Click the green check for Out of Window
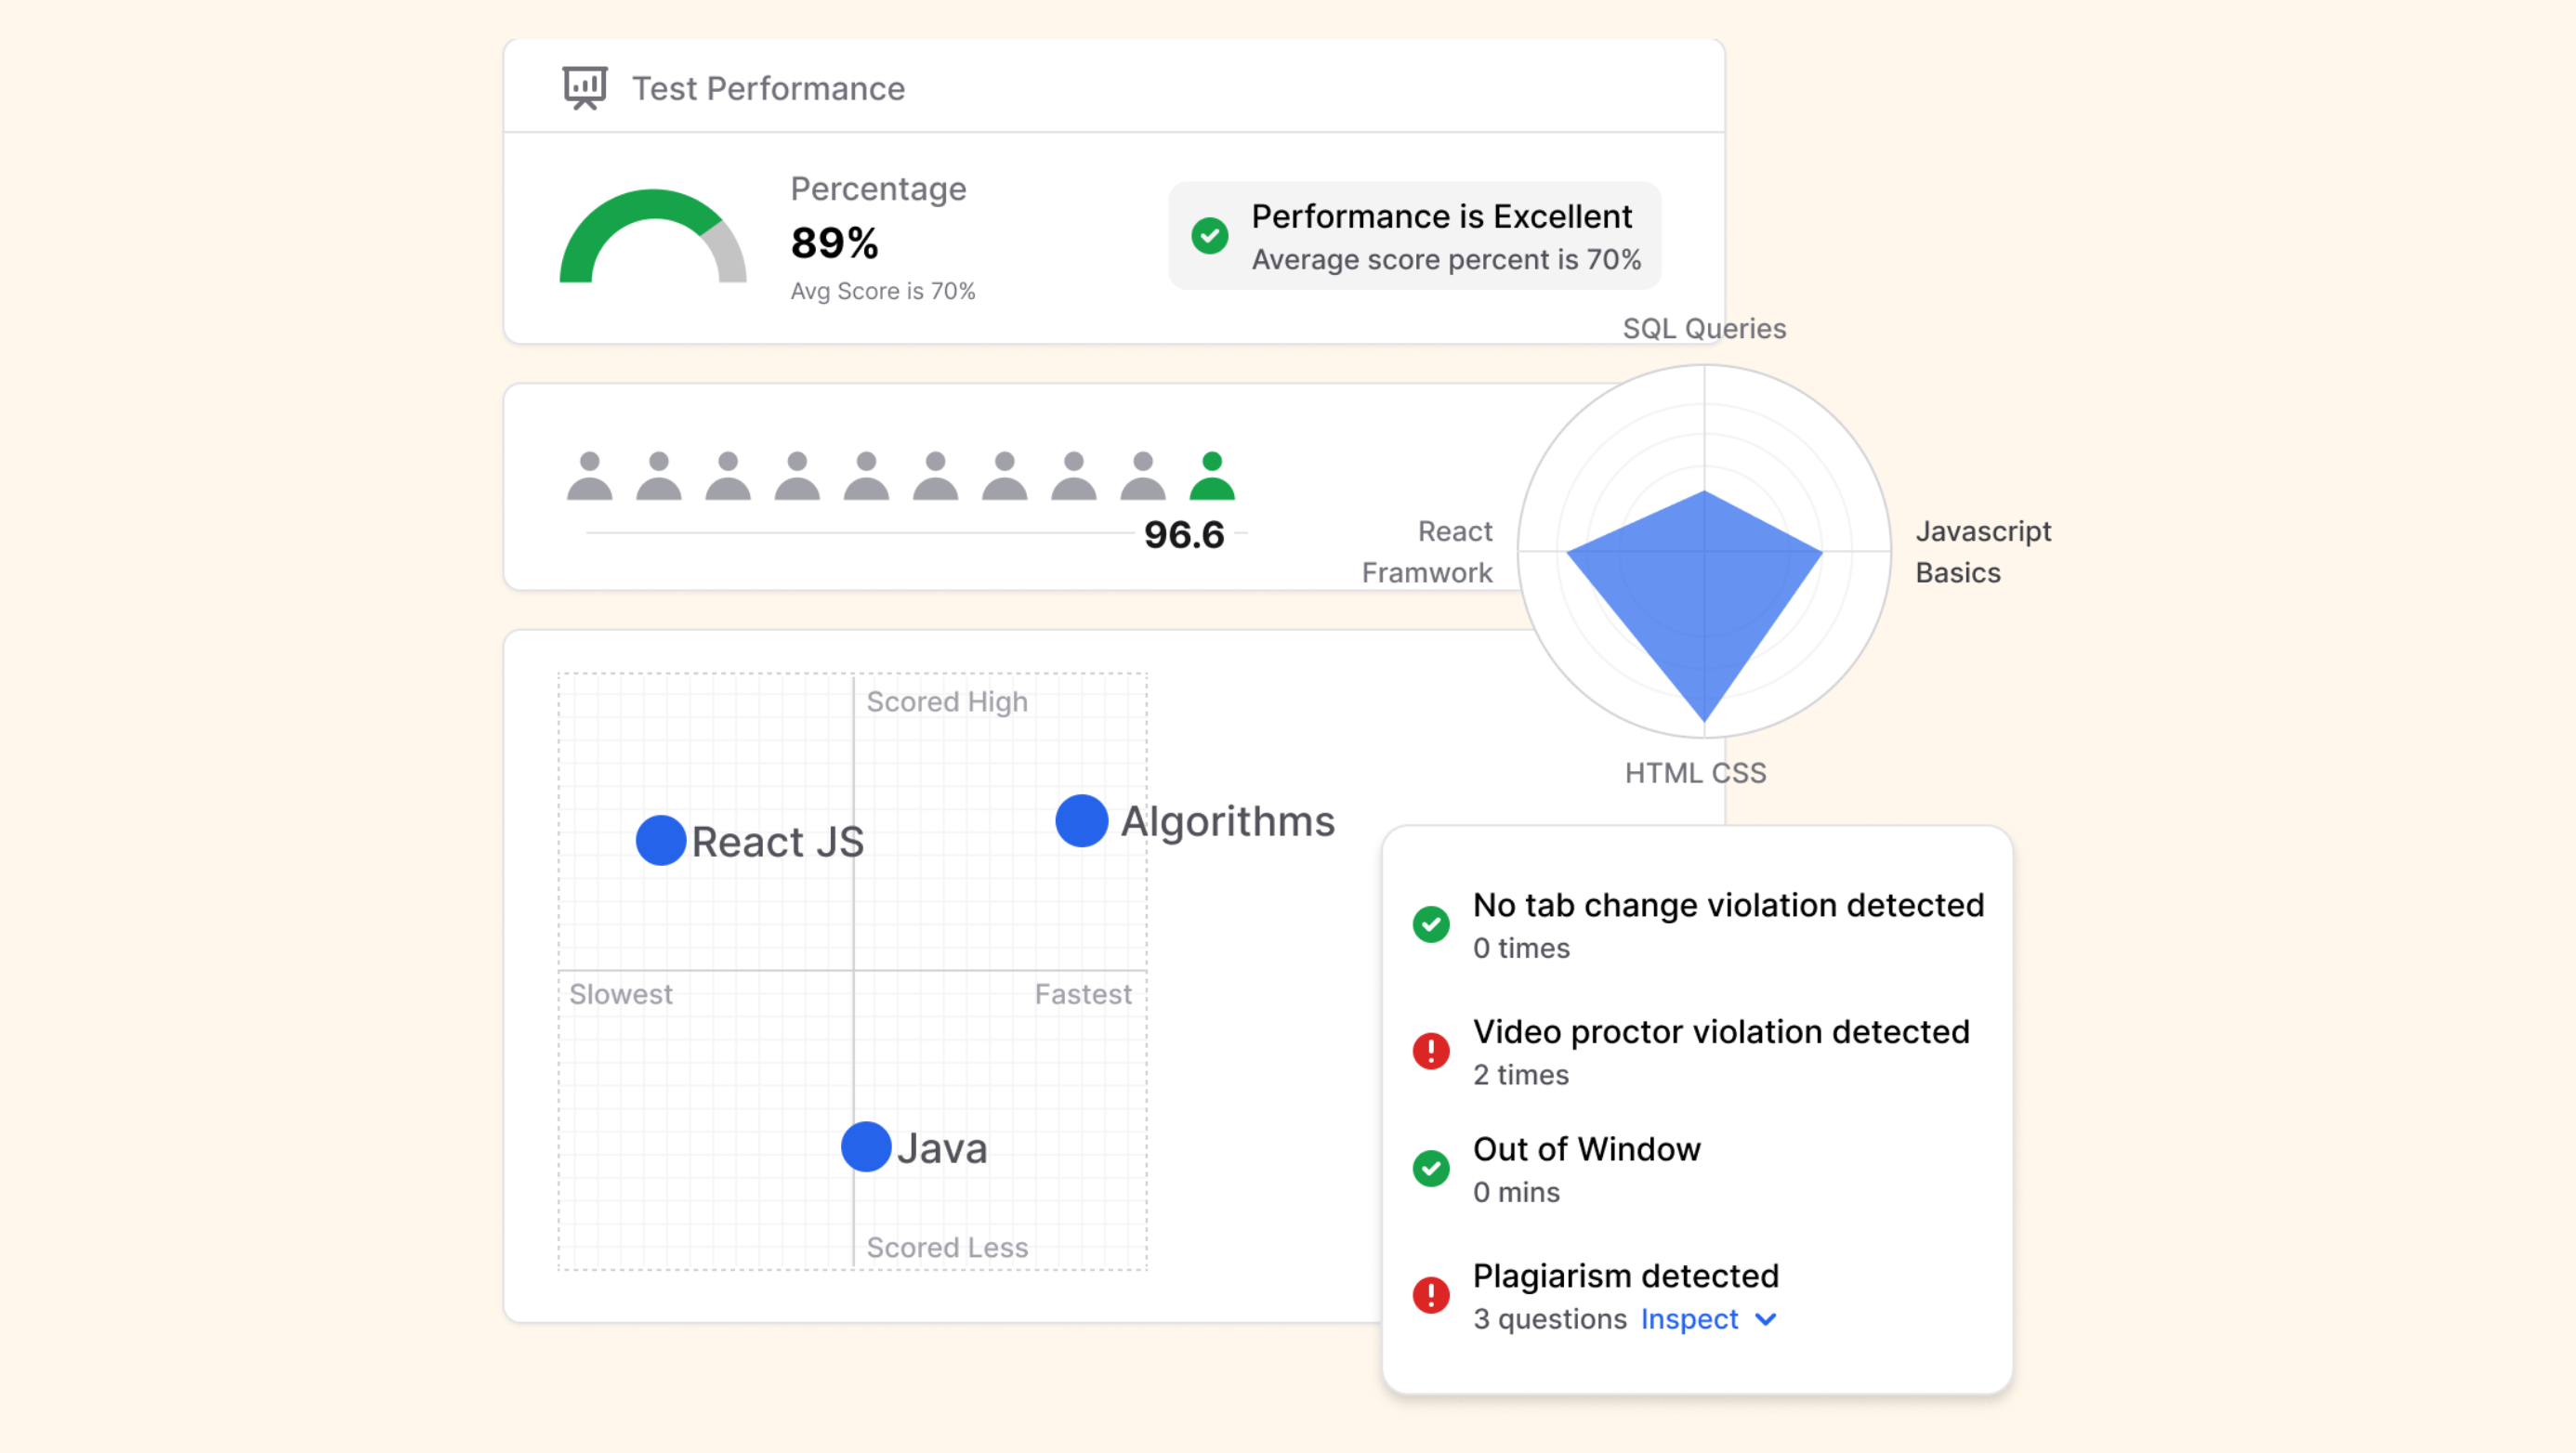 1431,1168
